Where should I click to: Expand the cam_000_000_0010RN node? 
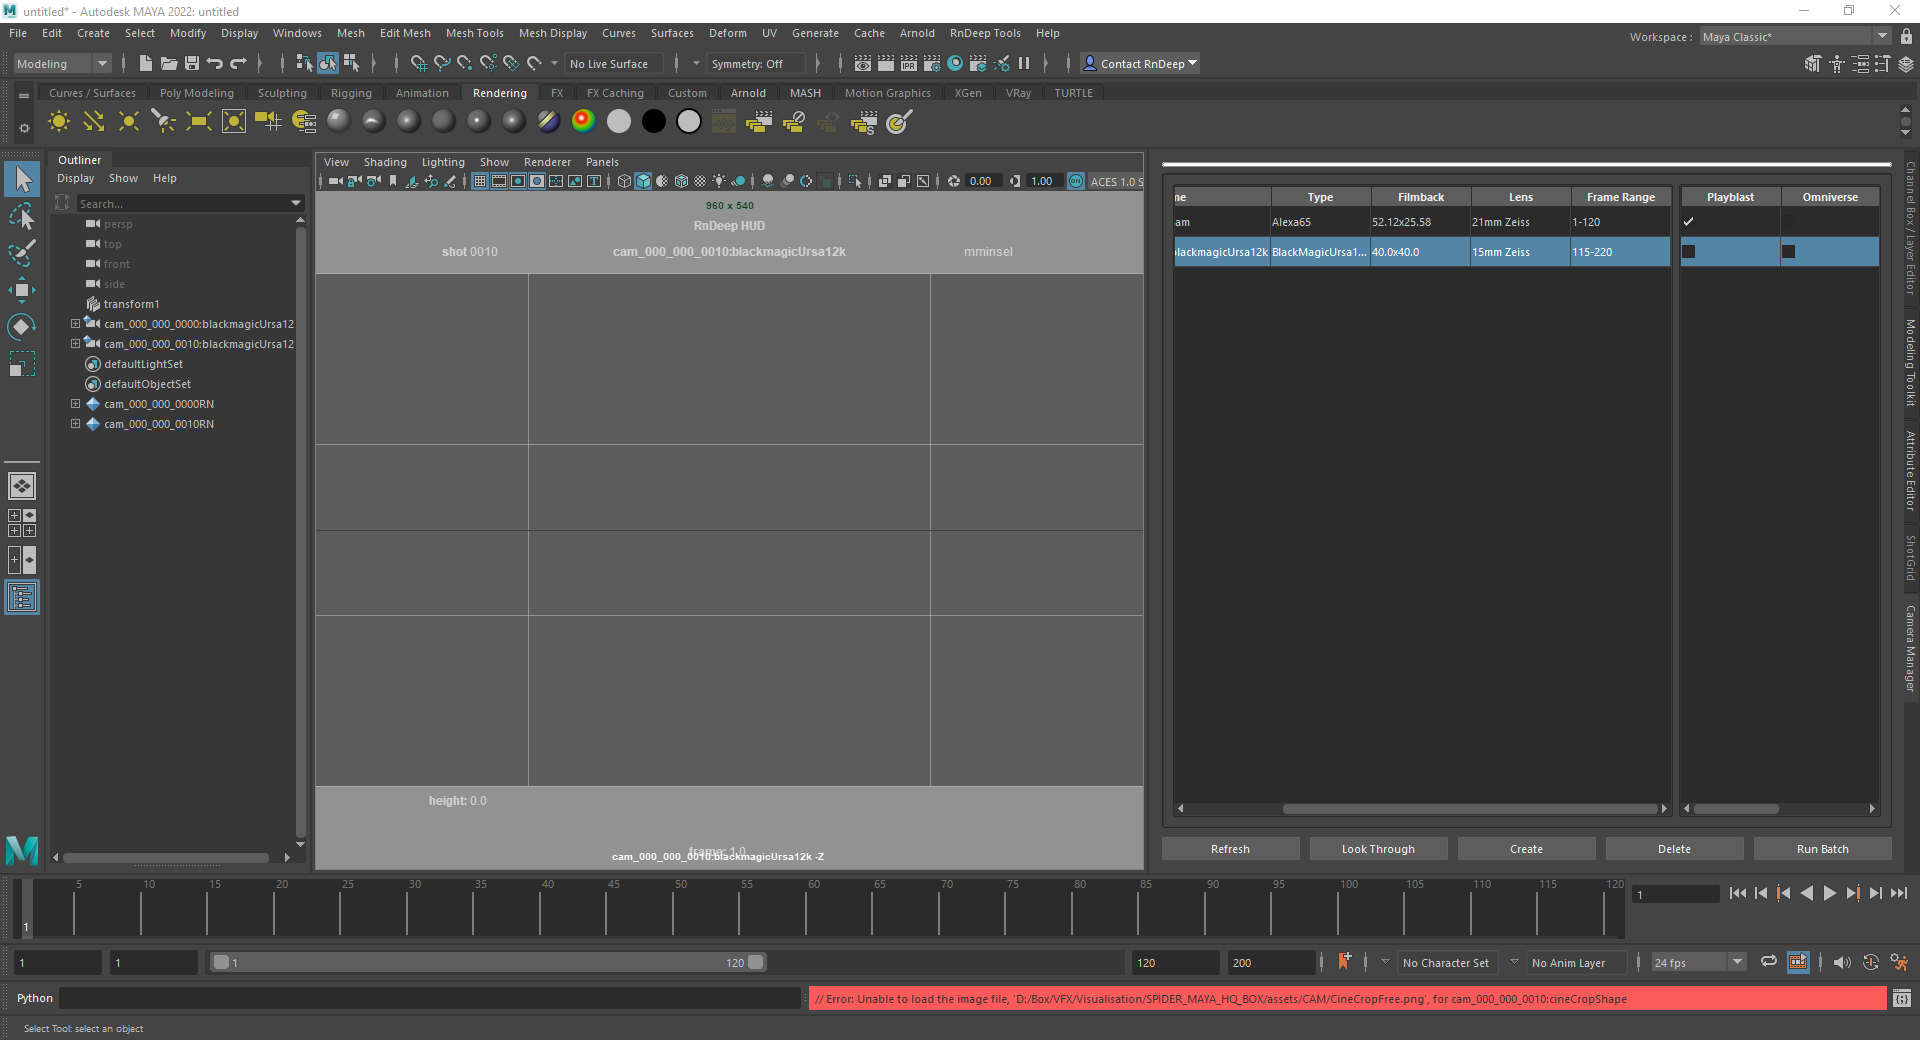click(75, 424)
